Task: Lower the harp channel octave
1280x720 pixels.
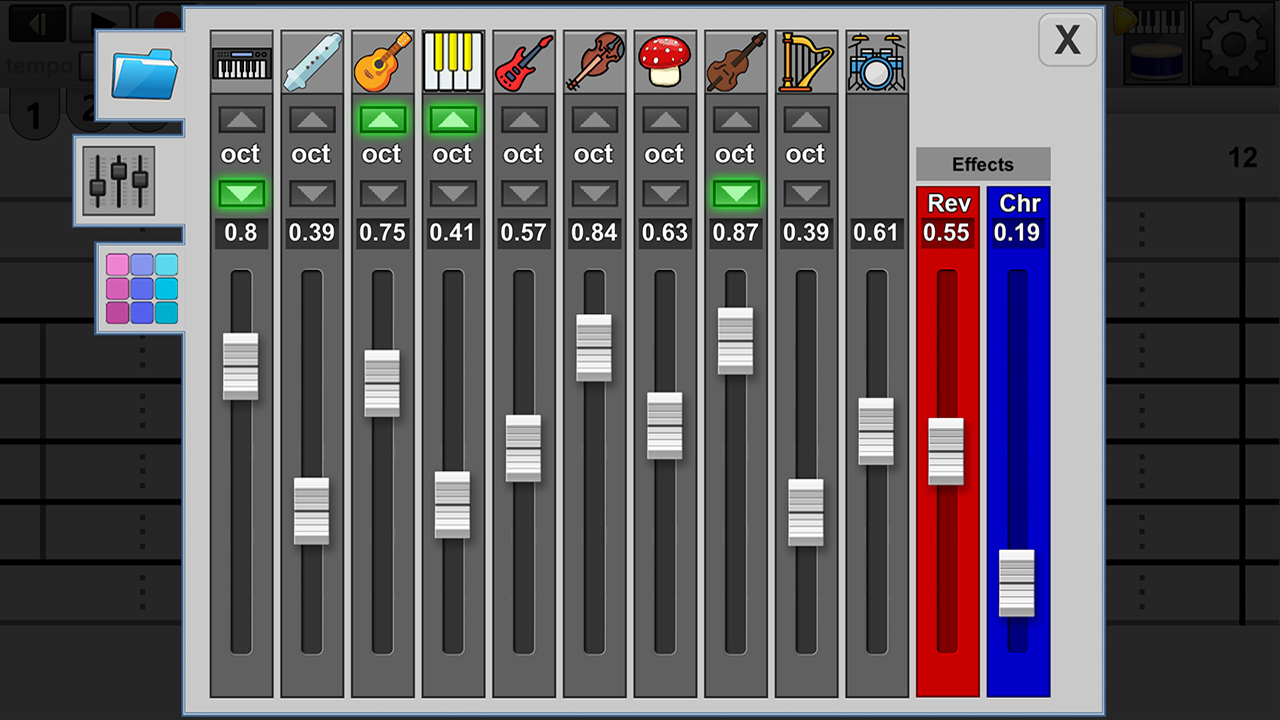Action: [x=806, y=194]
